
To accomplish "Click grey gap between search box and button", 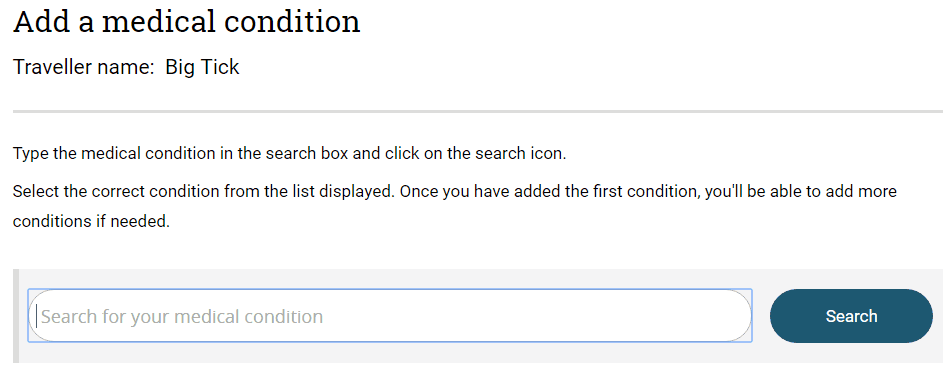I will (x=761, y=316).
